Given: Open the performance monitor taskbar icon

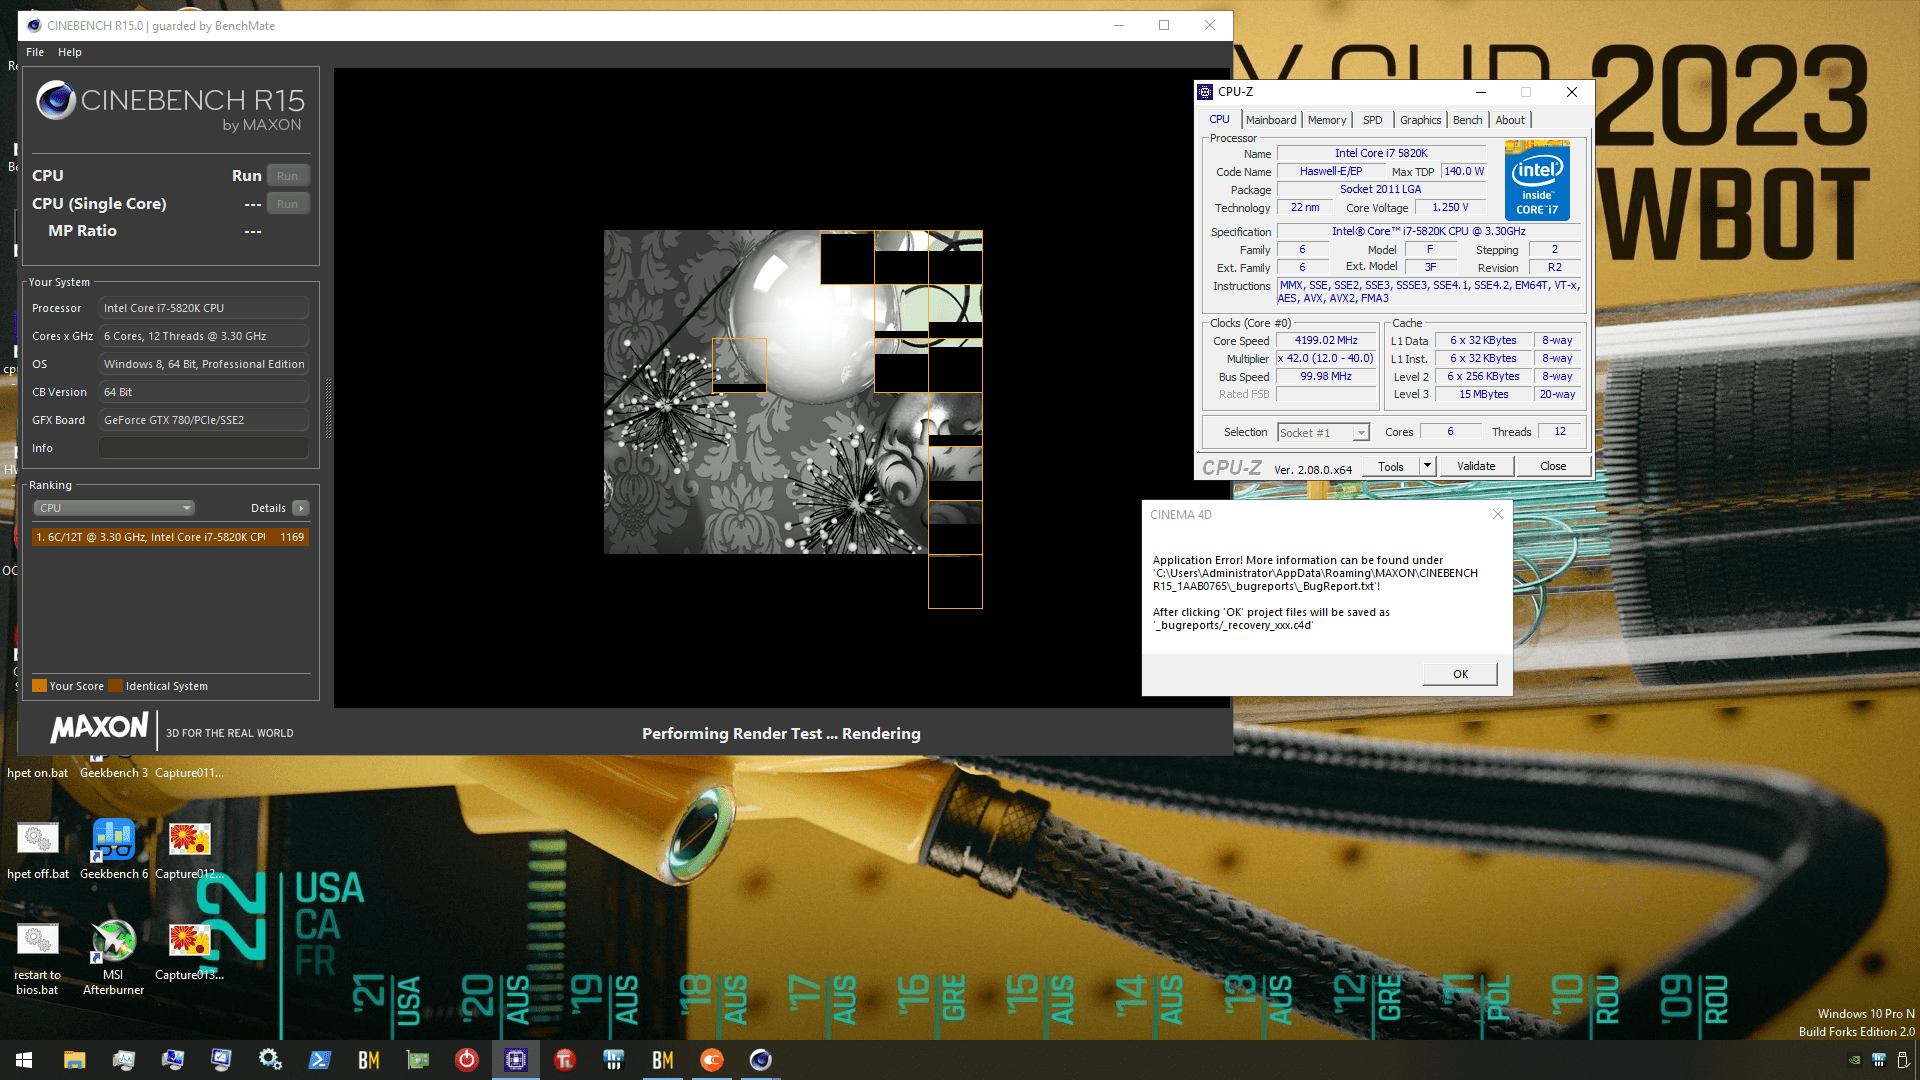Looking at the screenshot, I should [x=123, y=1060].
